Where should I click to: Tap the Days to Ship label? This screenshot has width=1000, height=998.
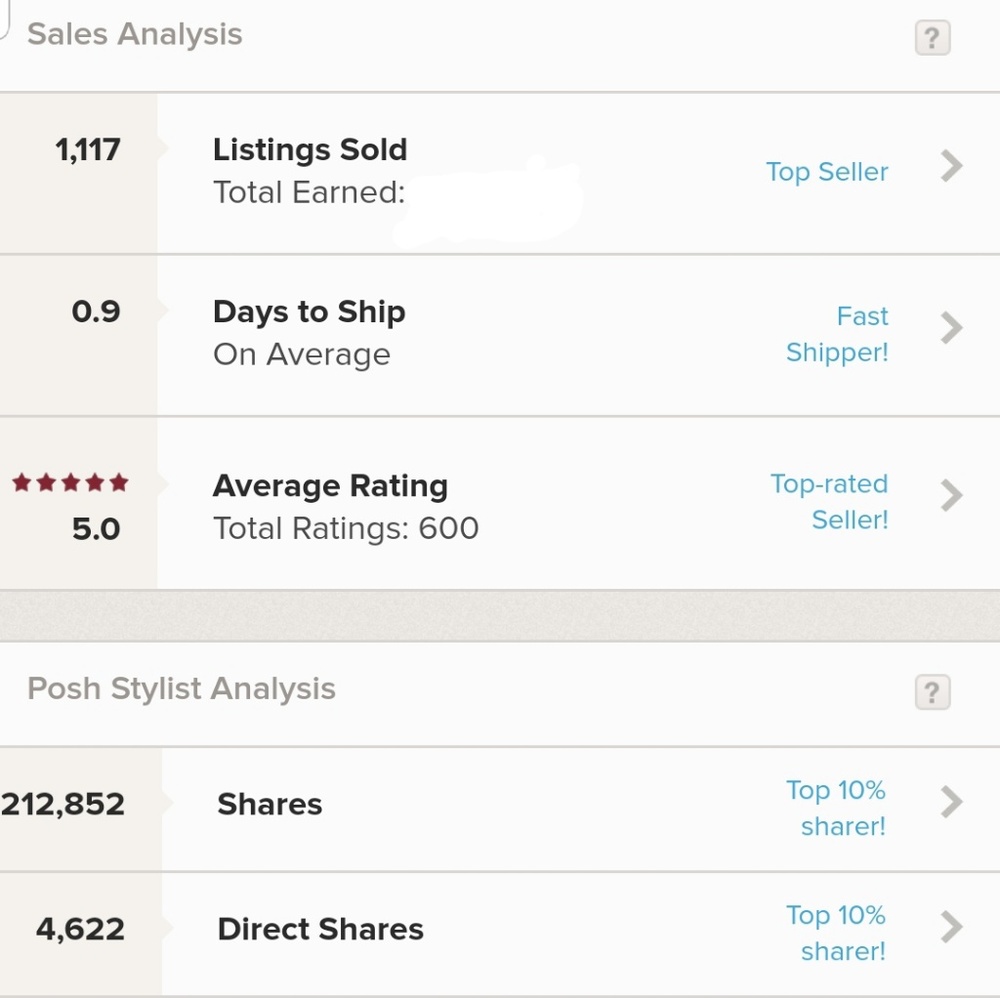pos(309,312)
